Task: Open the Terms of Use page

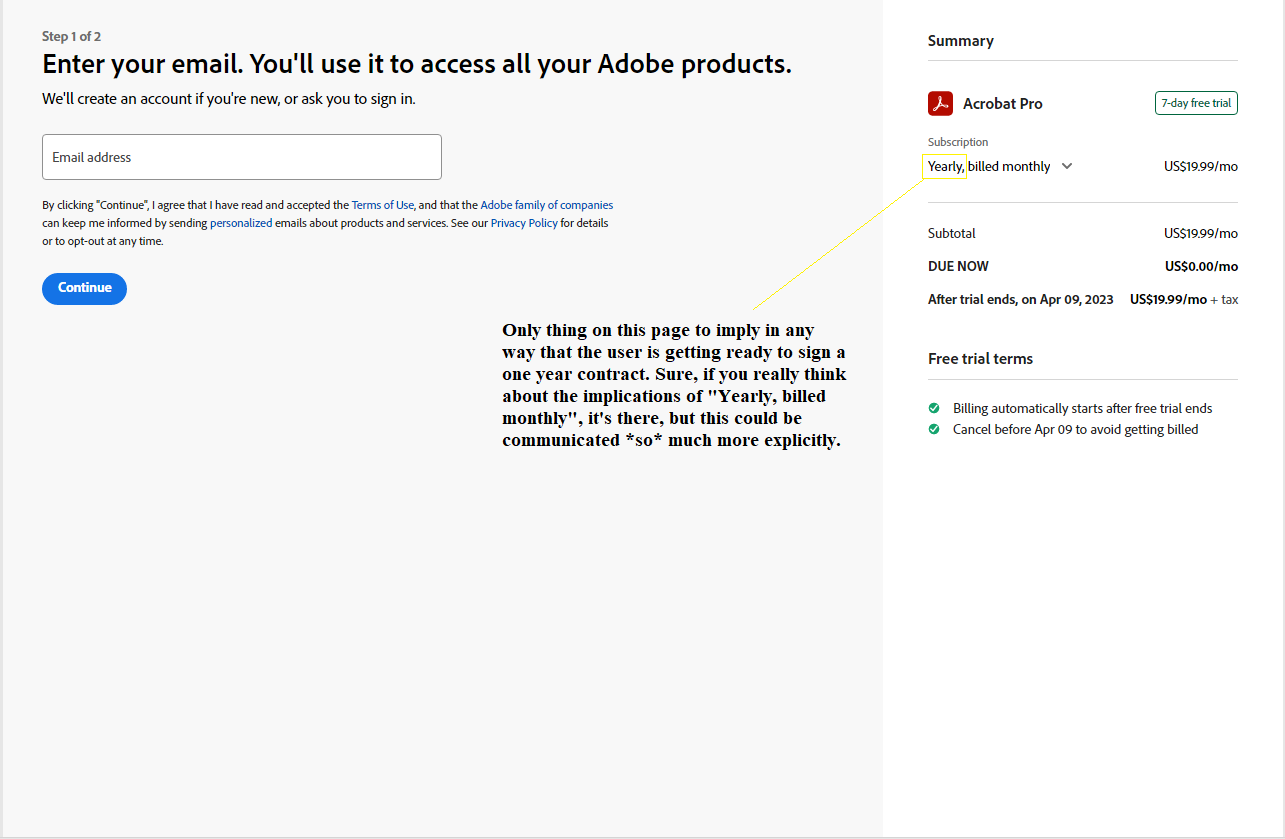Action: click(x=382, y=204)
